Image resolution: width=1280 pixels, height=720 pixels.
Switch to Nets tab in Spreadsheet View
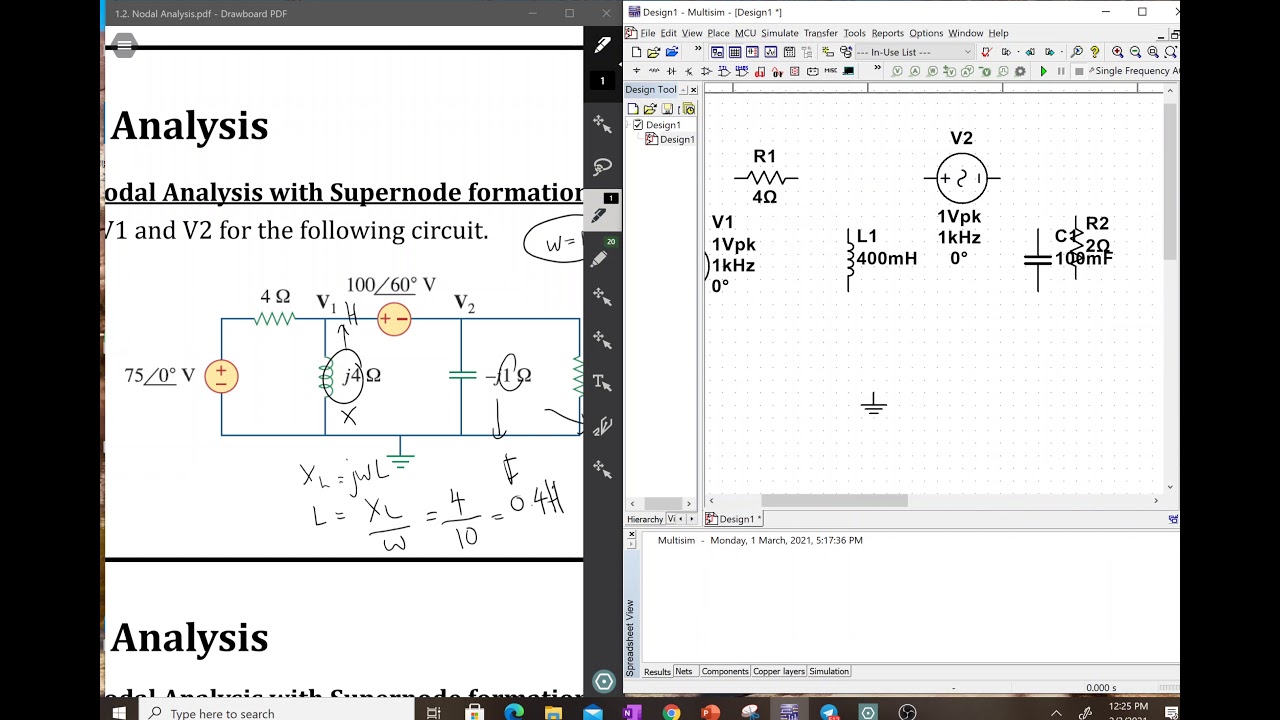coord(683,671)
